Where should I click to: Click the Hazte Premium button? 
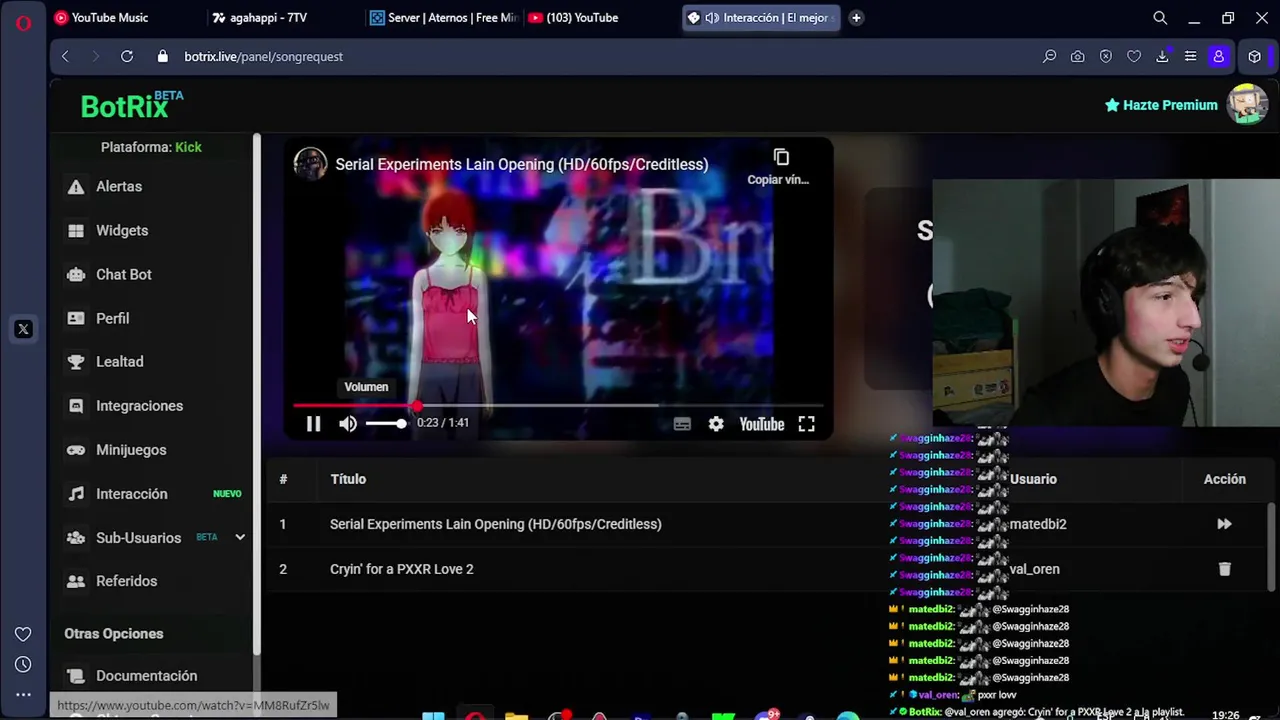click(x=1161, y=105)
